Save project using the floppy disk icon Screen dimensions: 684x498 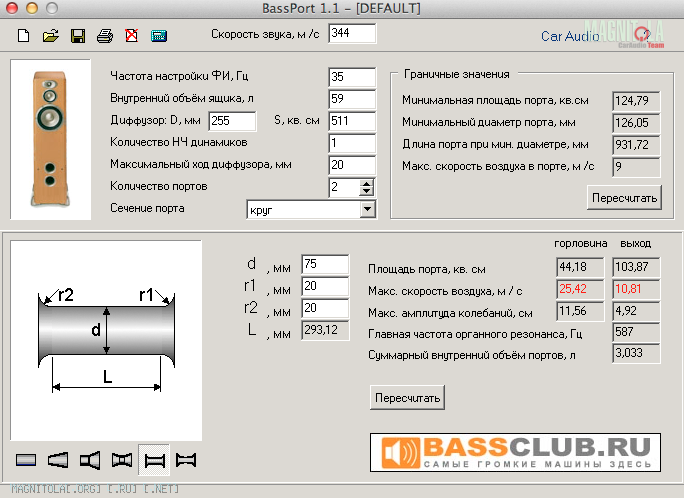(77, 37)
